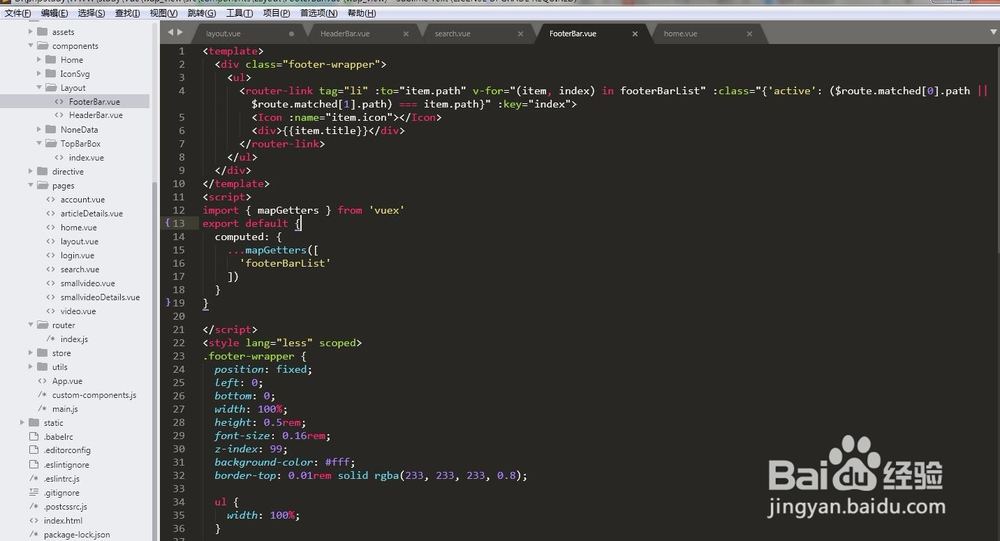Image resolution: width=1000 pixels, height=541 pixels.
Task: Switch to the home.vue tab
Action: [680, 34]
